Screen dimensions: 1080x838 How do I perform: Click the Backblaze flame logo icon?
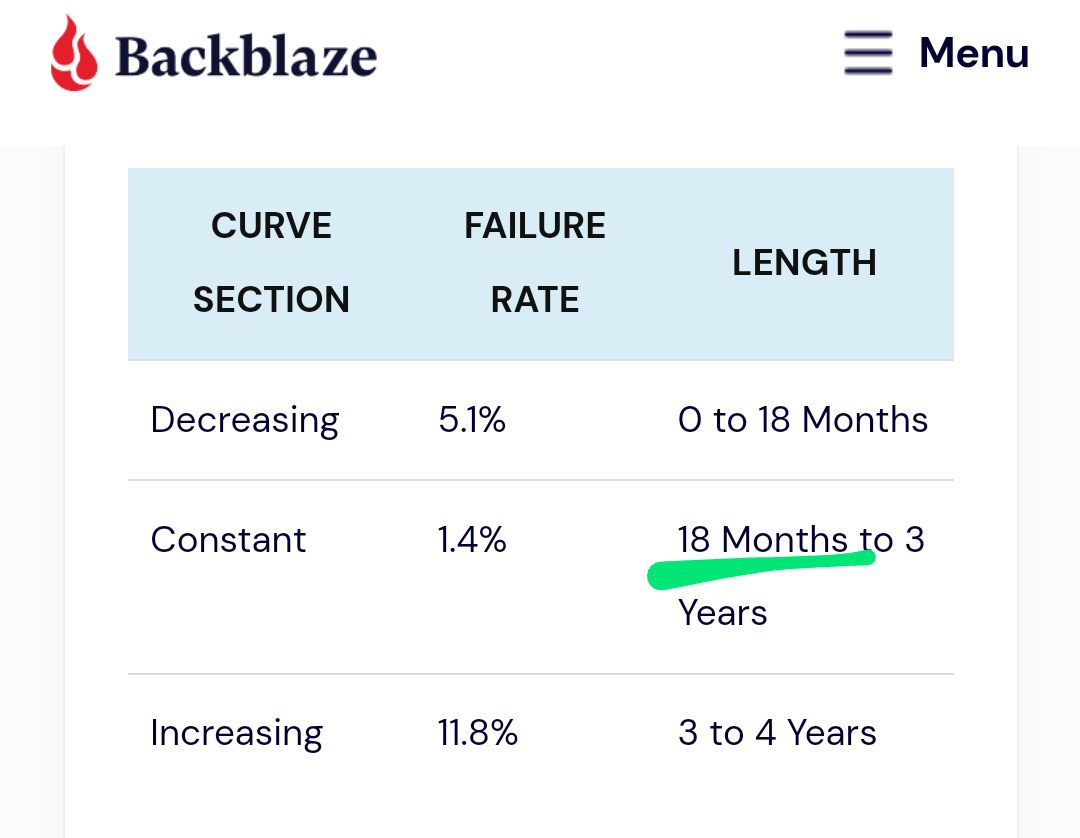[x=74, y=53]
